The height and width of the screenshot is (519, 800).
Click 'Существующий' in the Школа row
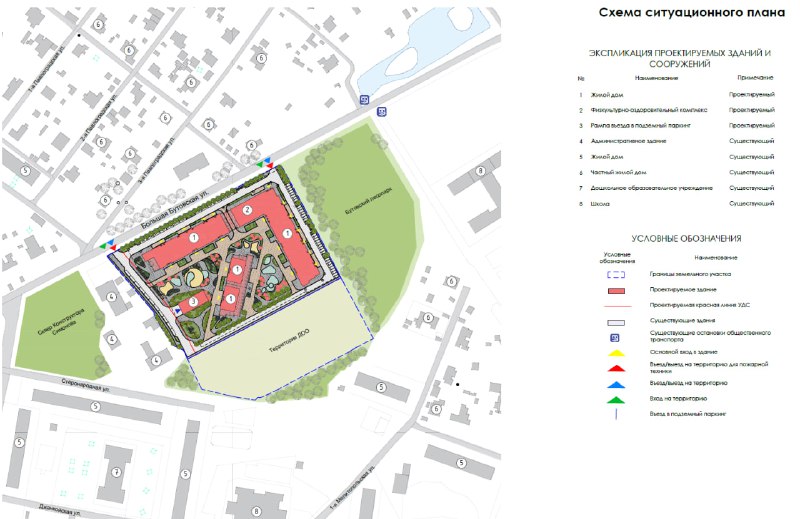pyautogui.click(x=752, y=204)
